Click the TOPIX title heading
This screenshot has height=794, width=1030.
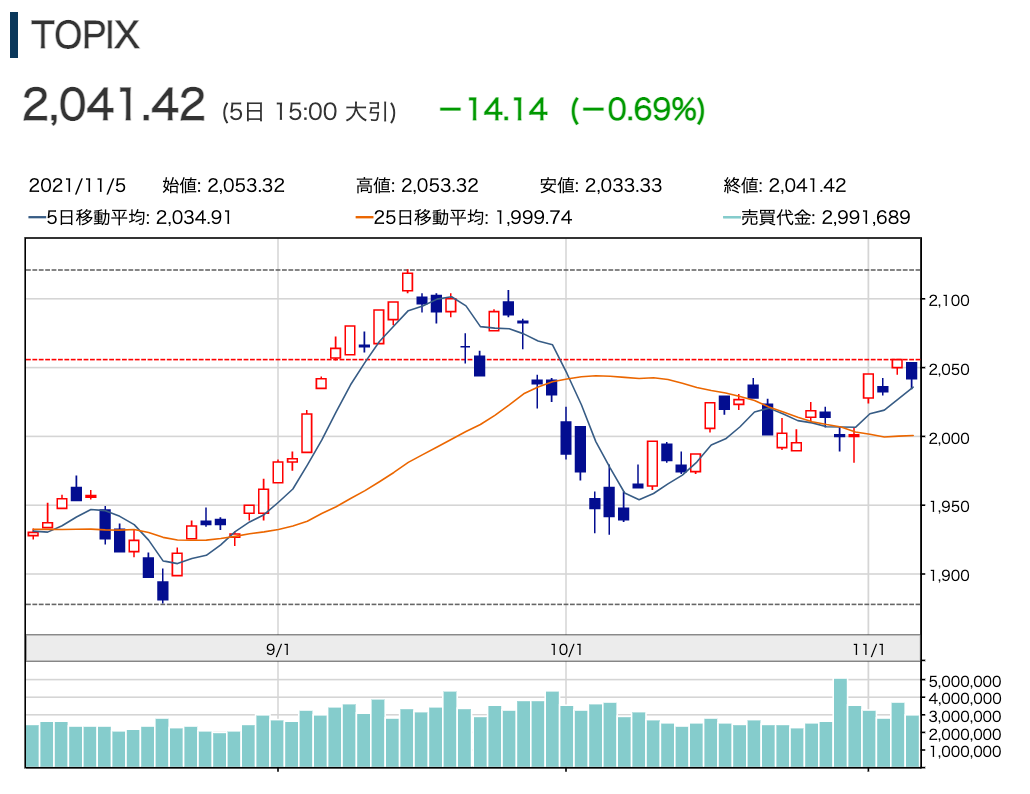point(85,35)
